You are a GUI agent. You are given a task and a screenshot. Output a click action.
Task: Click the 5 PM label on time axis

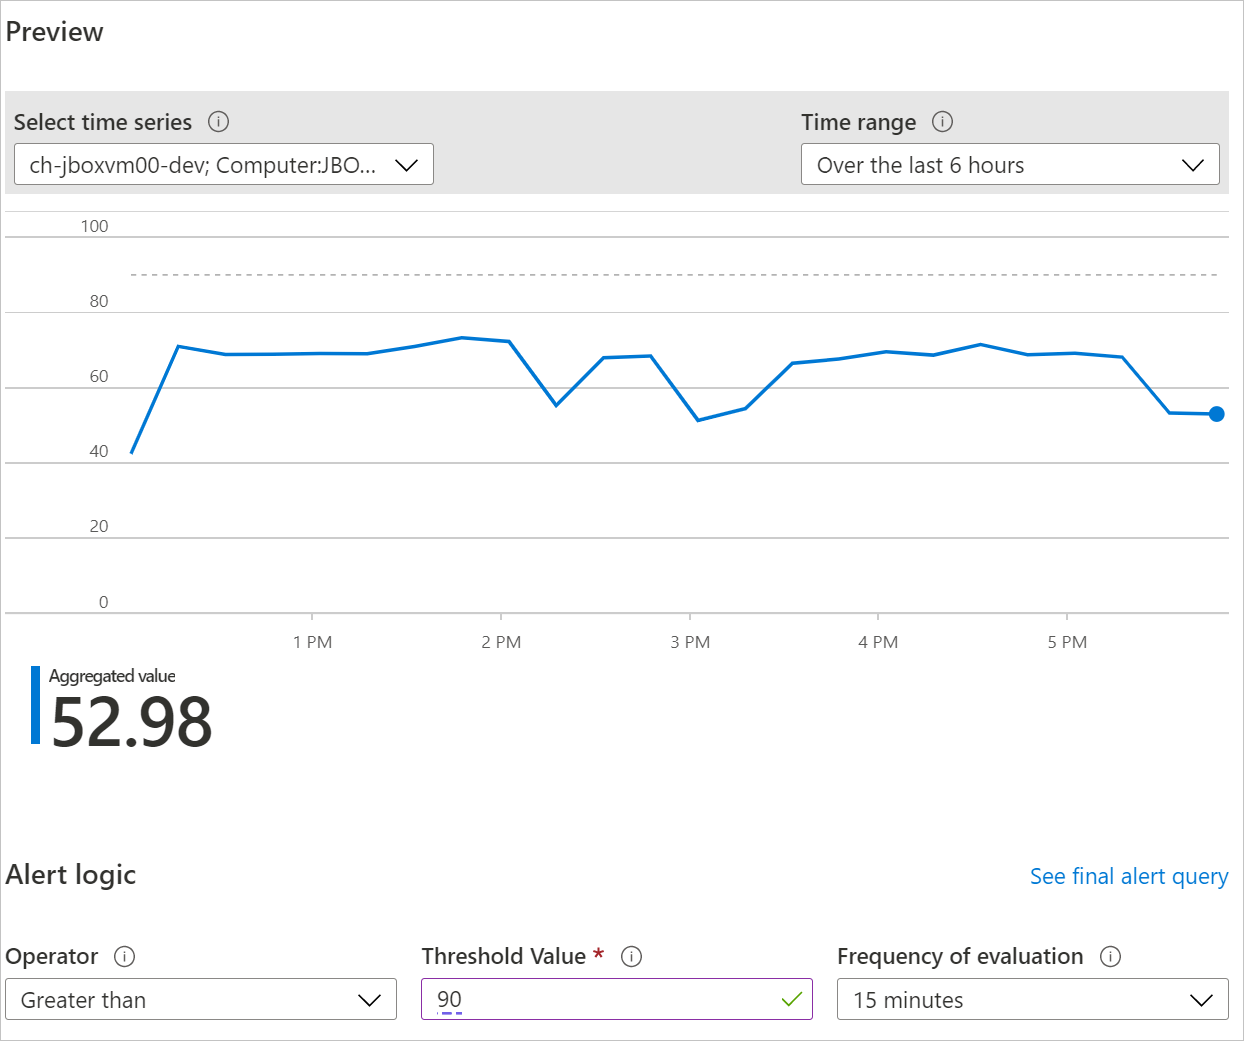[x=1067, y=642]
